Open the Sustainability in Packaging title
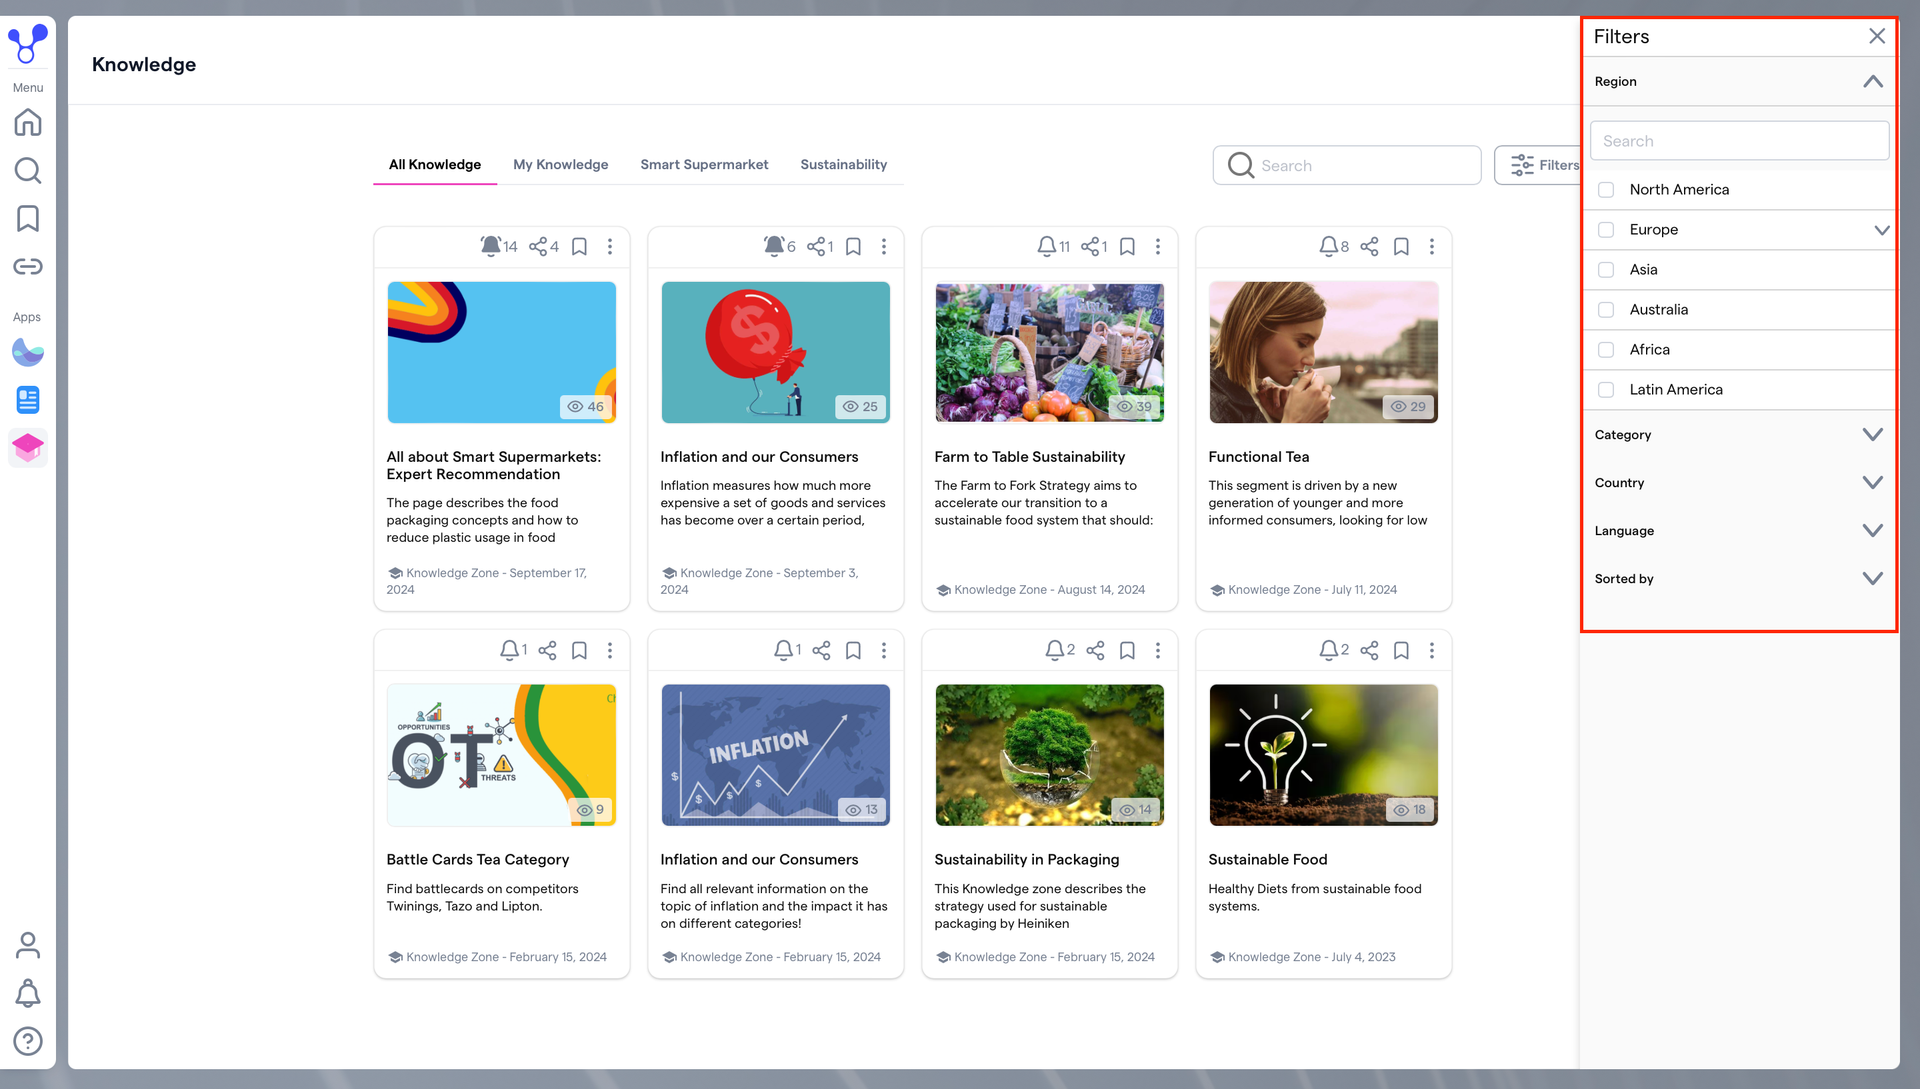This screenshot has width=1920, height=1089. [x=1026, y=860]
